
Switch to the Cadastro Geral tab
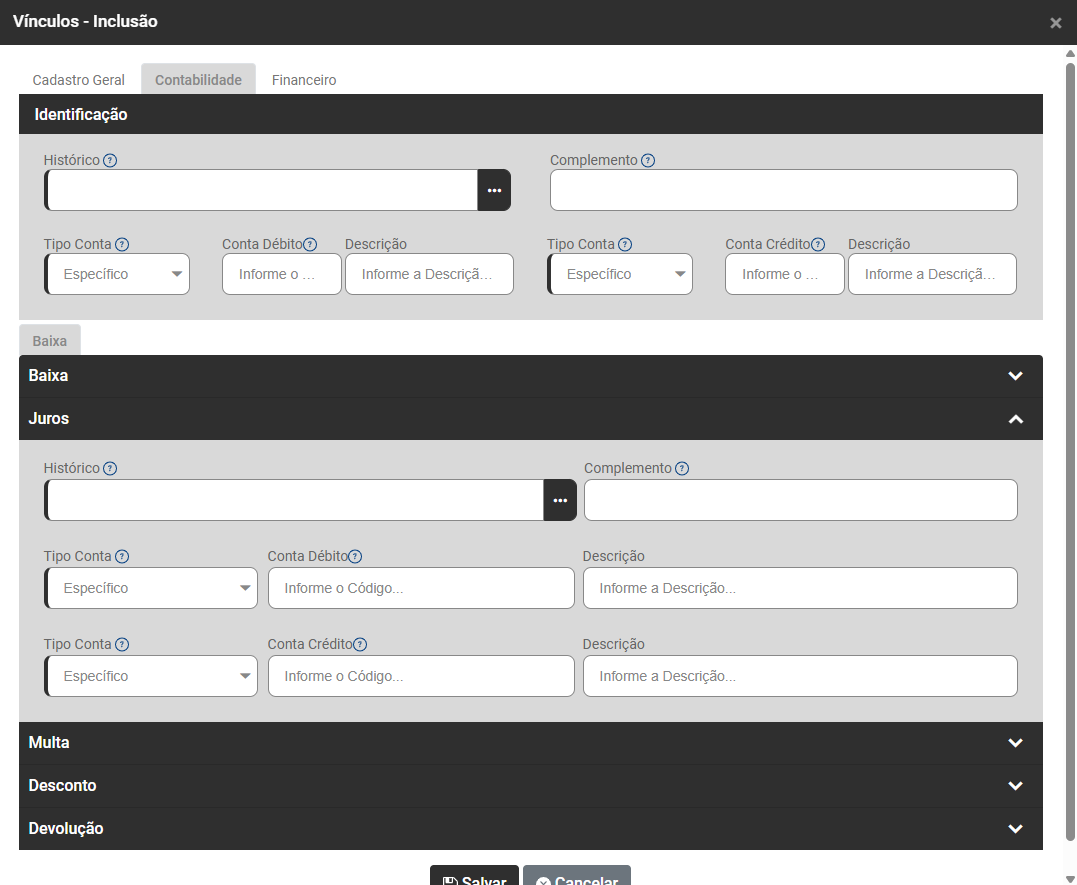(78, 80)
